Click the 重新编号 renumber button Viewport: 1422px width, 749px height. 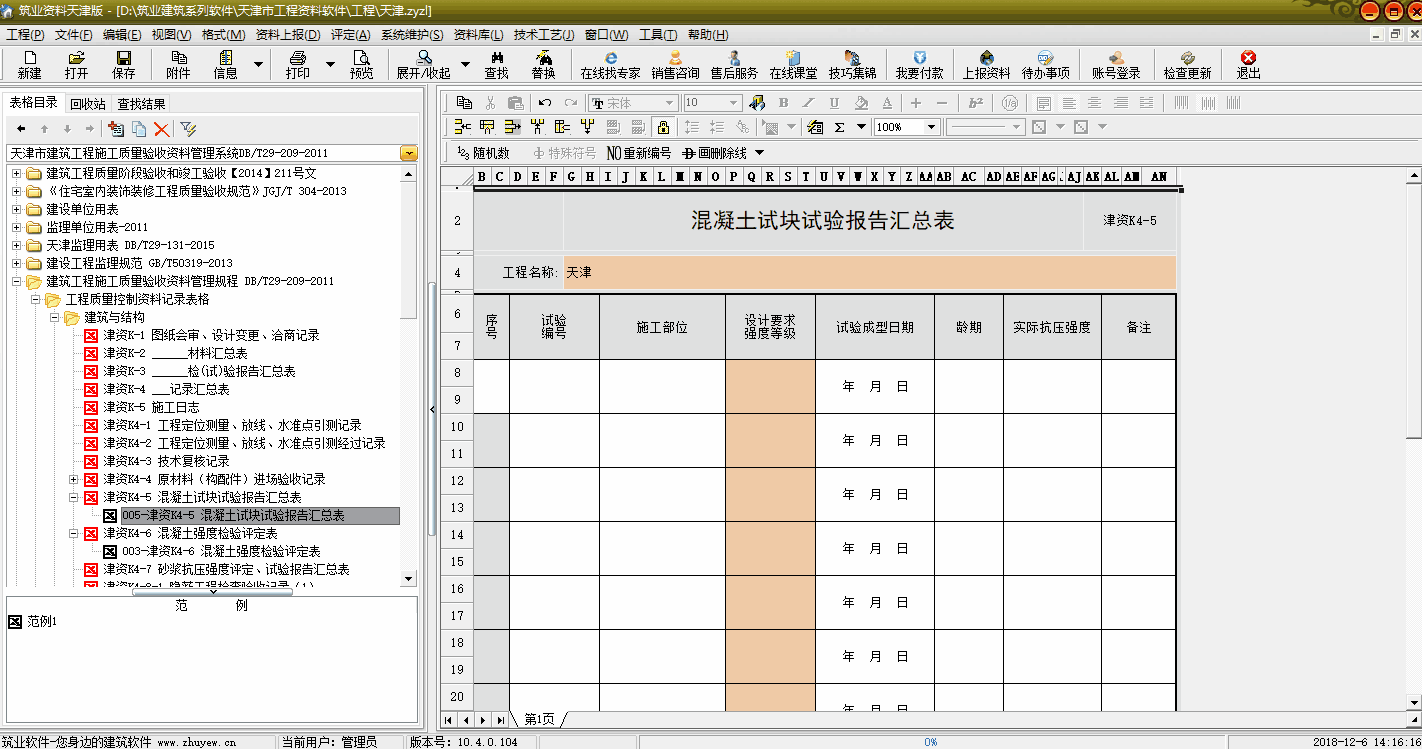[x=639, y=153]
